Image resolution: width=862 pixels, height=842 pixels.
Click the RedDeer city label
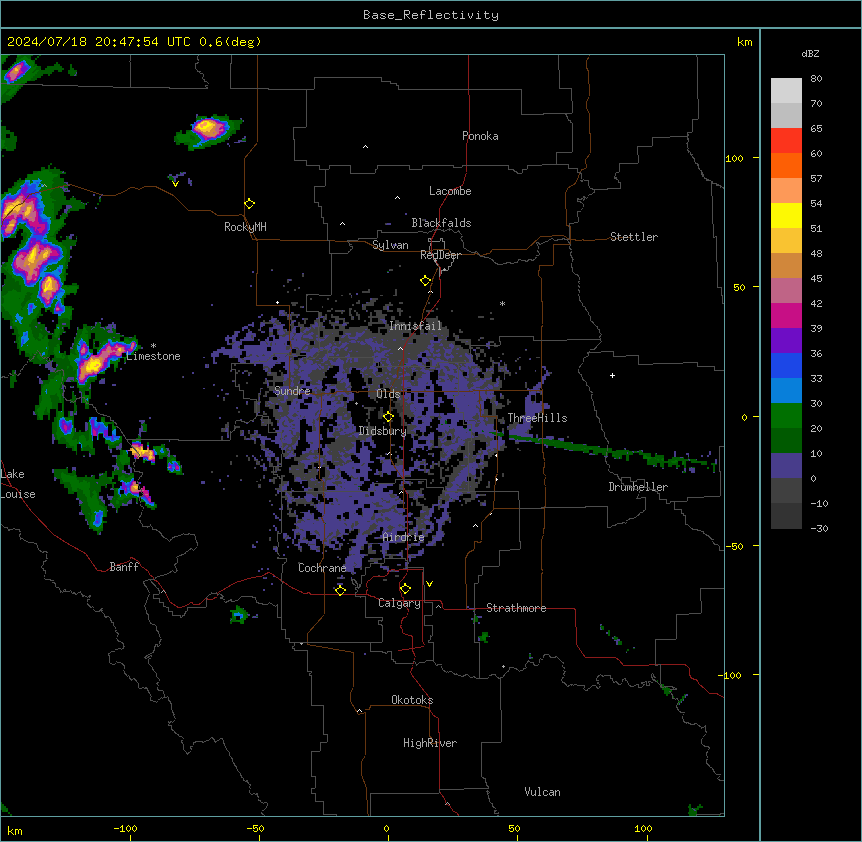(x=440, y=255)
